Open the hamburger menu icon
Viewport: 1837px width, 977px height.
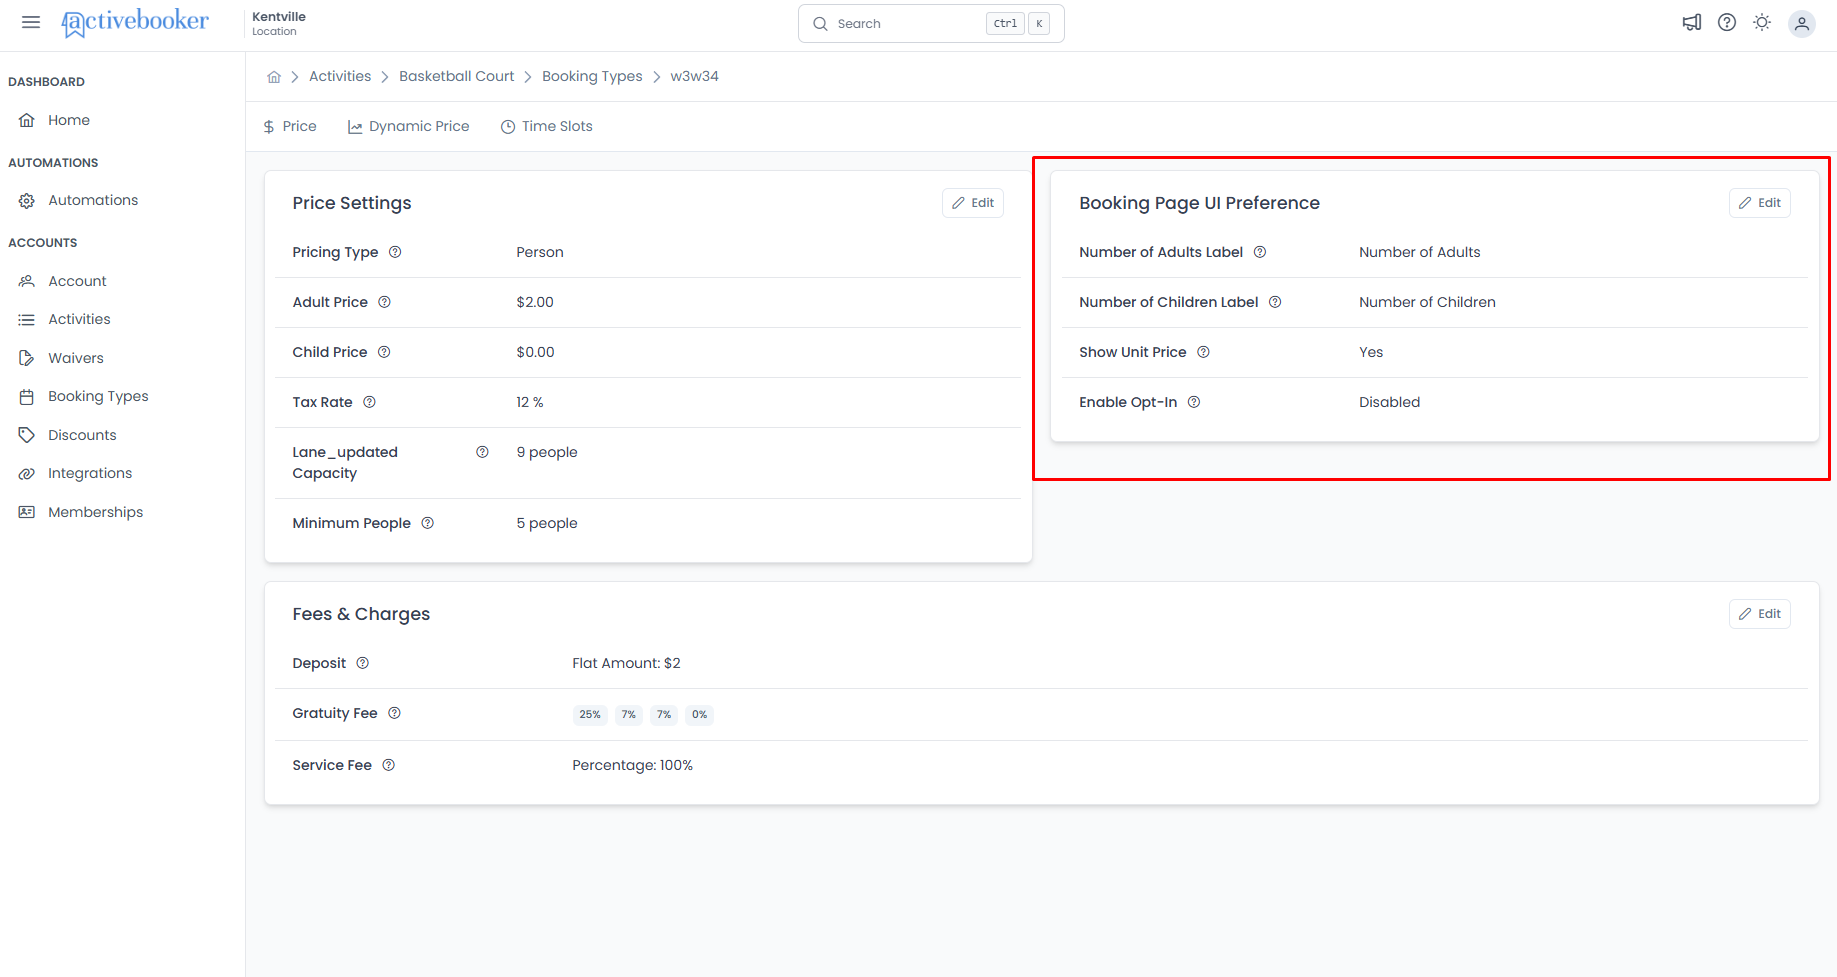[x=31, y=22]
